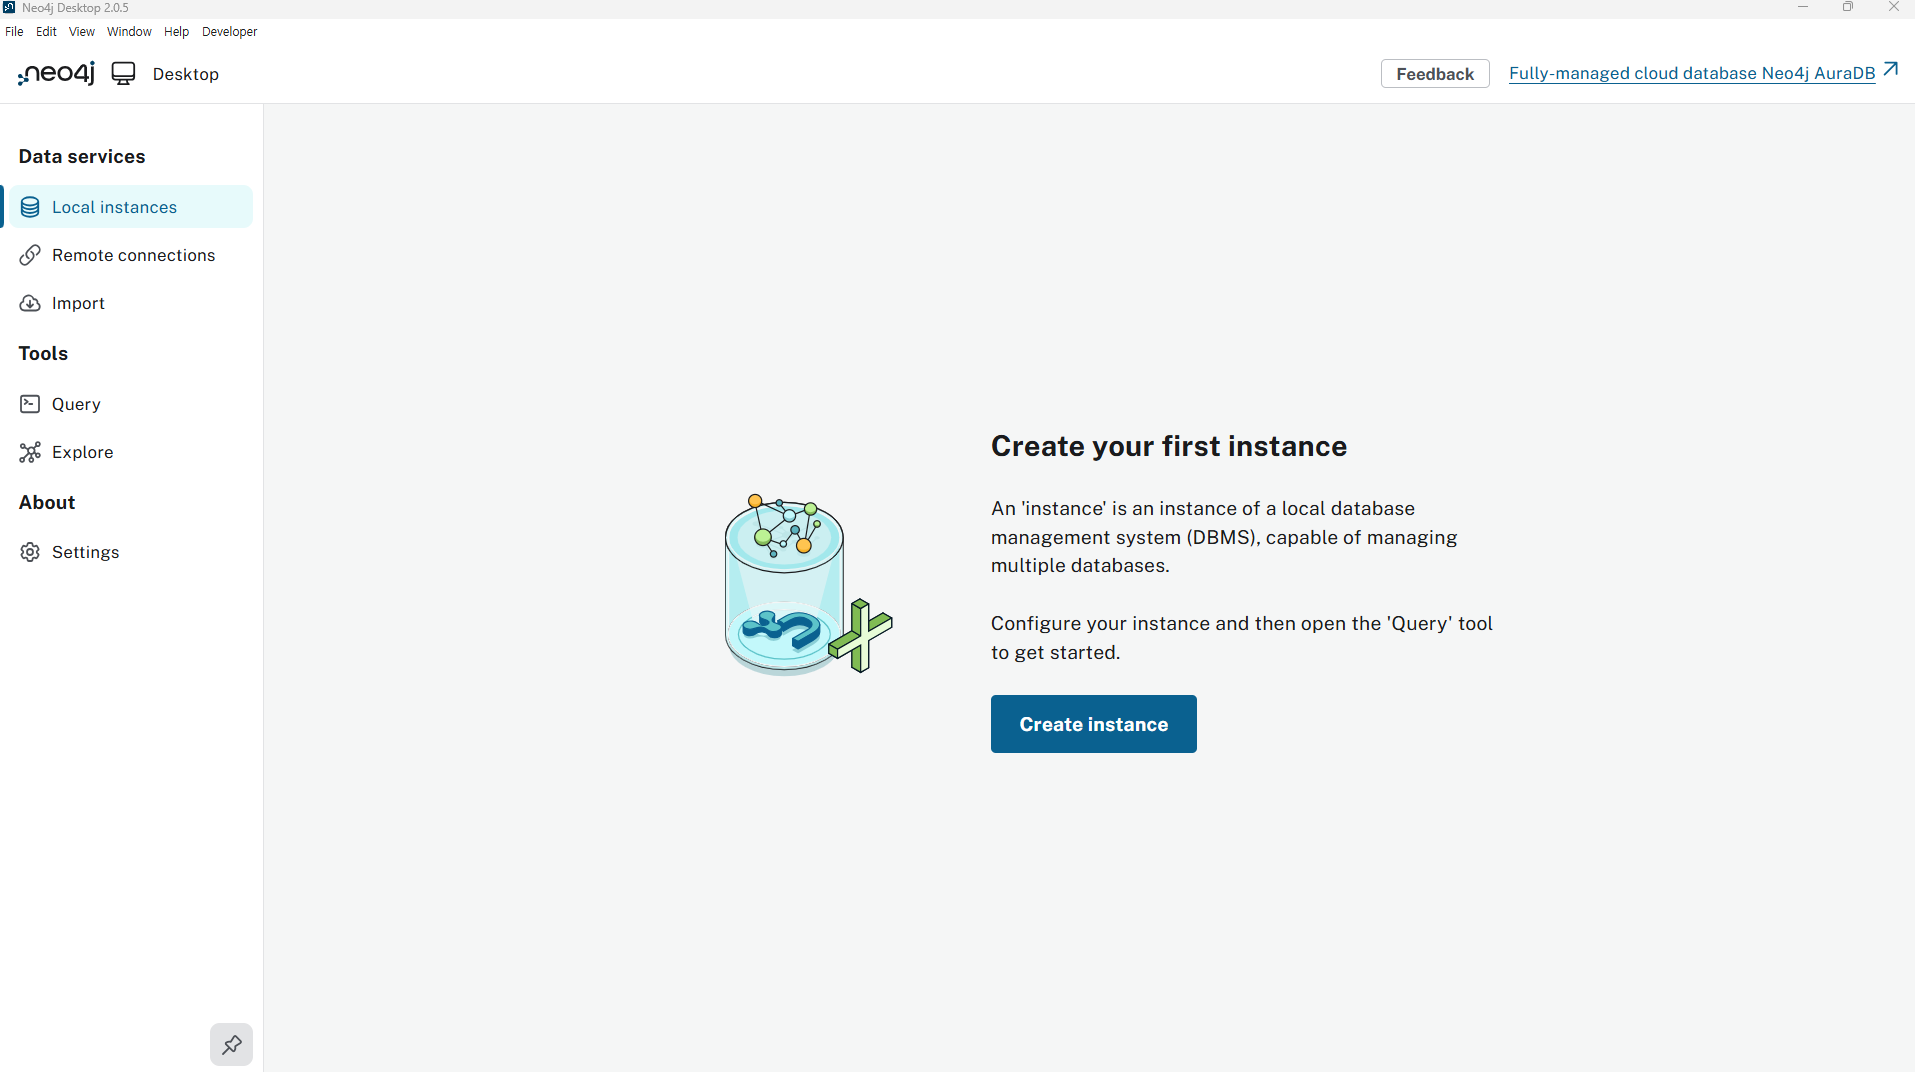Screen dimensions: 1915x1072
Task: Open the Edit menu
Action: click(46, 32)
